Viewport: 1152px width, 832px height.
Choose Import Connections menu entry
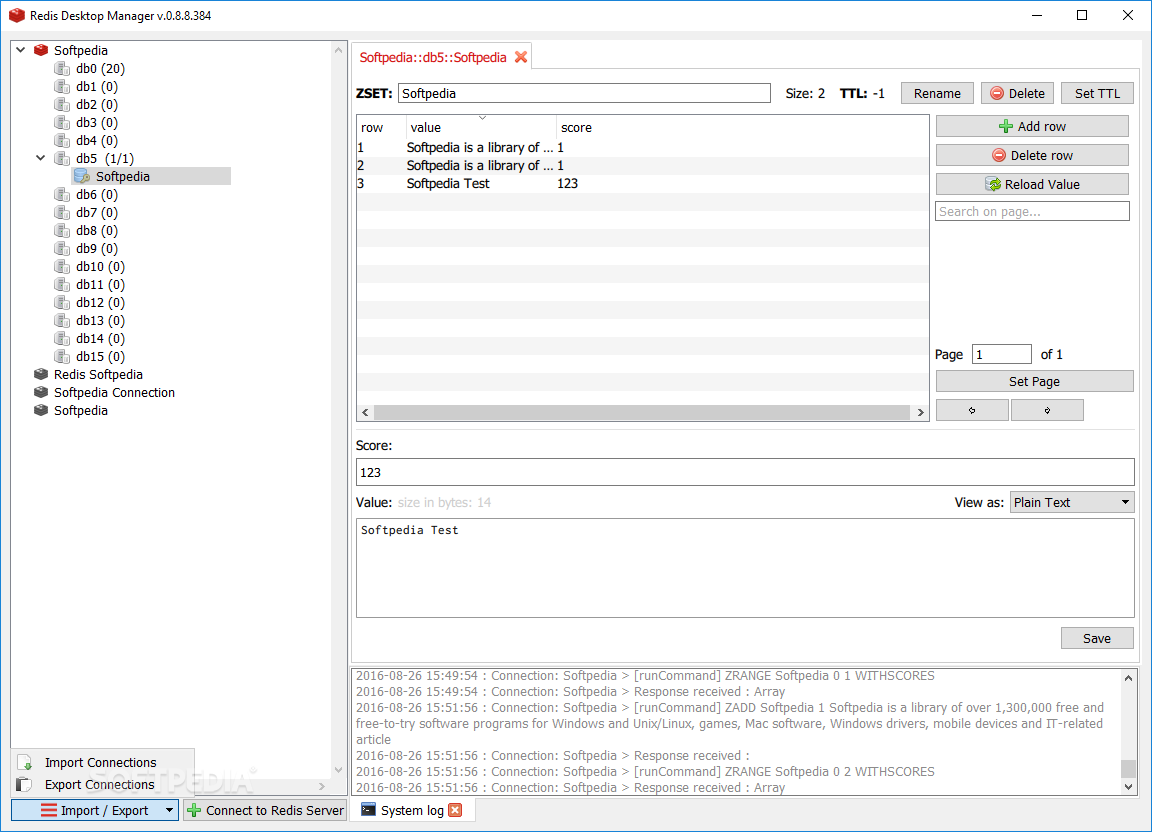pyautogui.click(x=101, y=762)
